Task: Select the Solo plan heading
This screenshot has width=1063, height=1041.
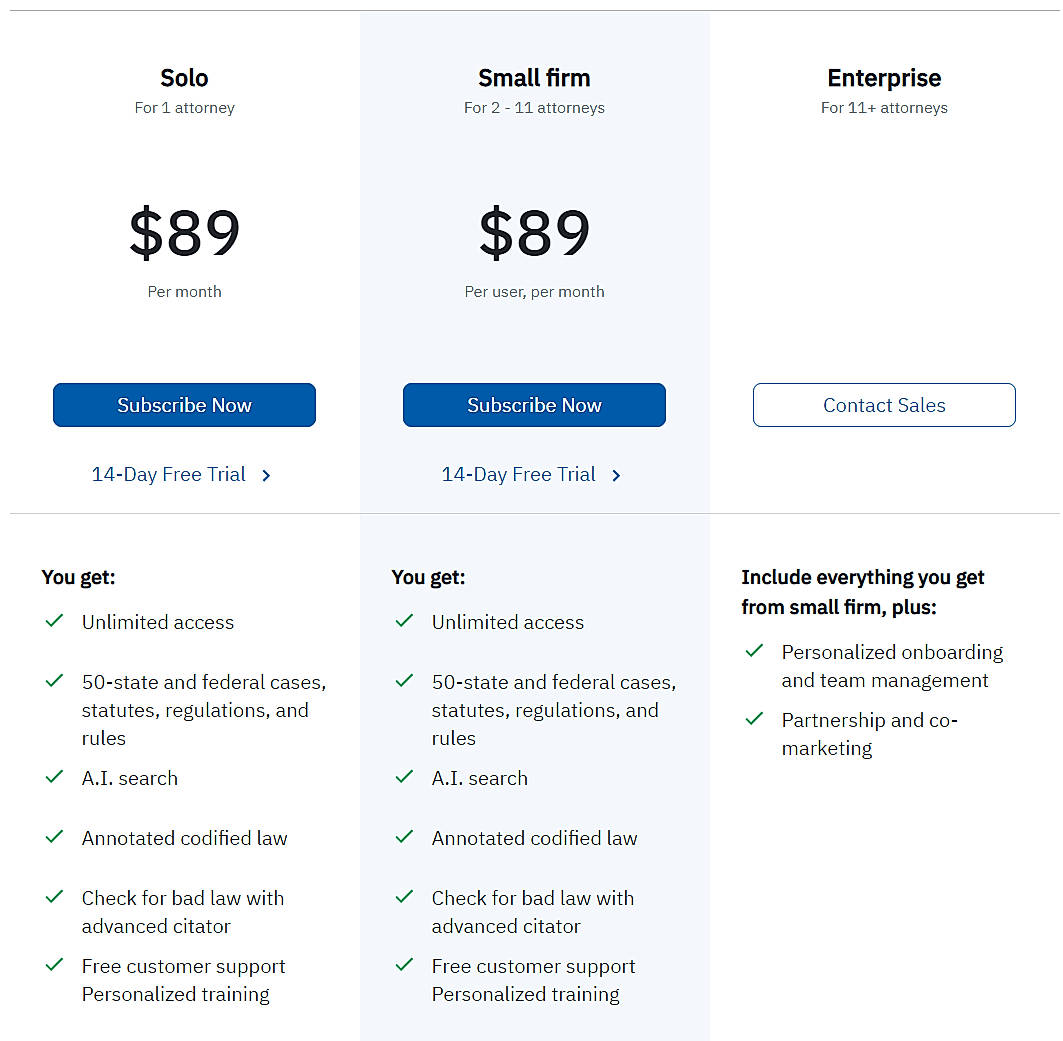Action: [x=184, y=78]
